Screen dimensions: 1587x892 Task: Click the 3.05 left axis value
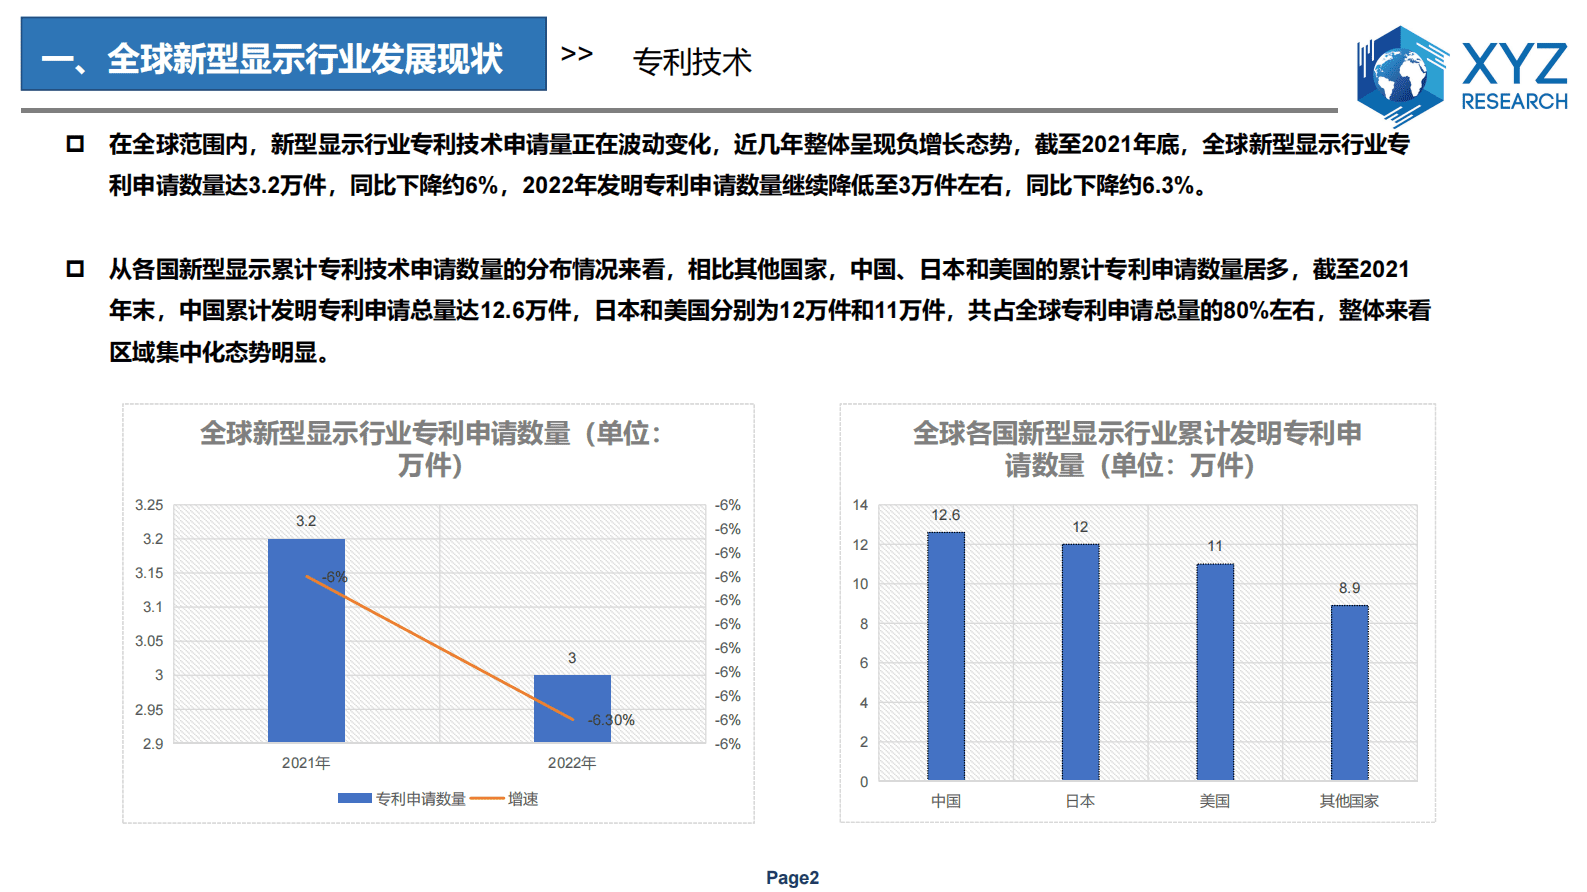149,641
